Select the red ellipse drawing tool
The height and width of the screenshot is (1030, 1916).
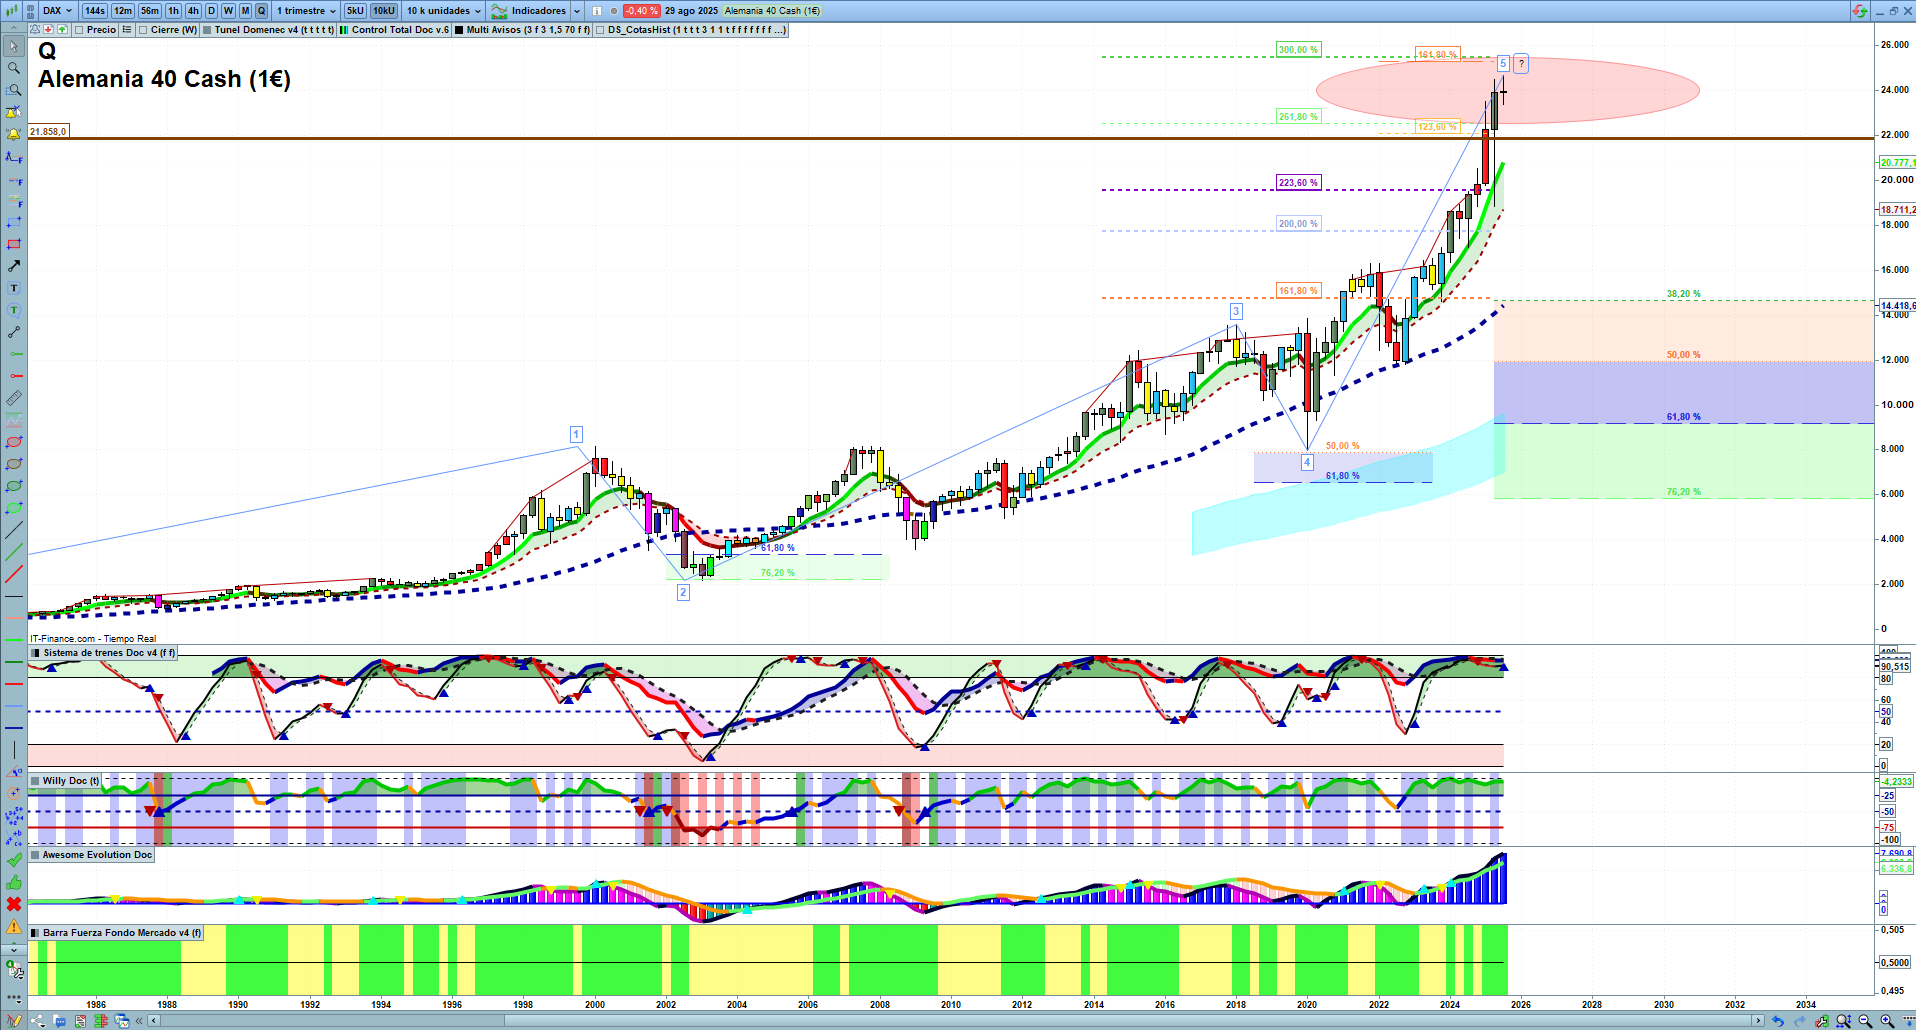14,442
